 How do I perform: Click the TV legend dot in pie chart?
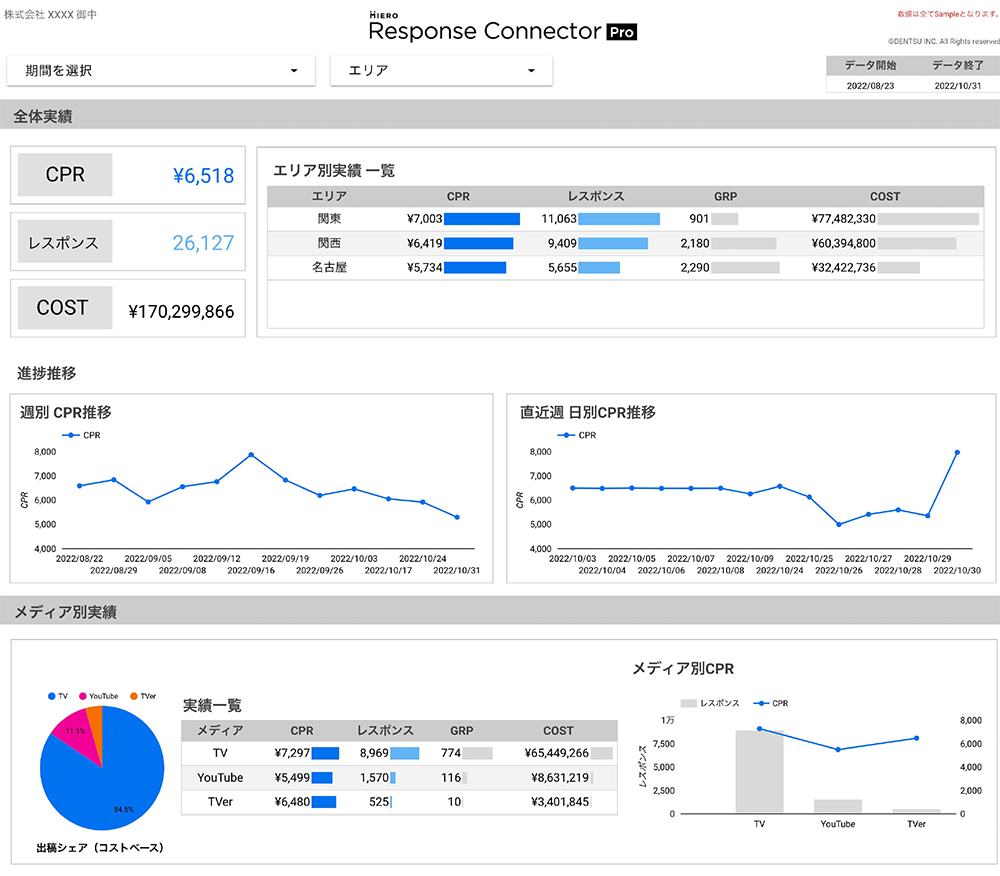tap(51, 696)
